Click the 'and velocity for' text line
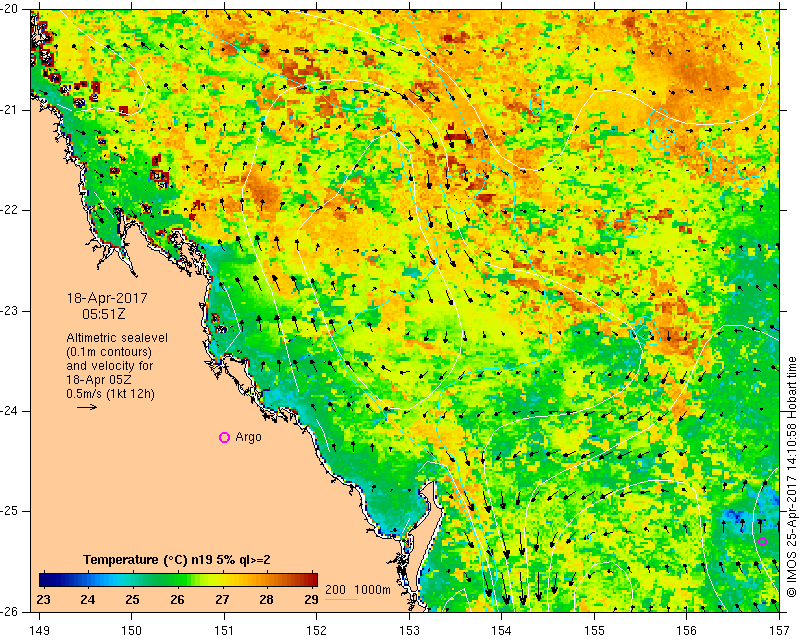800x640 pixels. click(110, 366)
